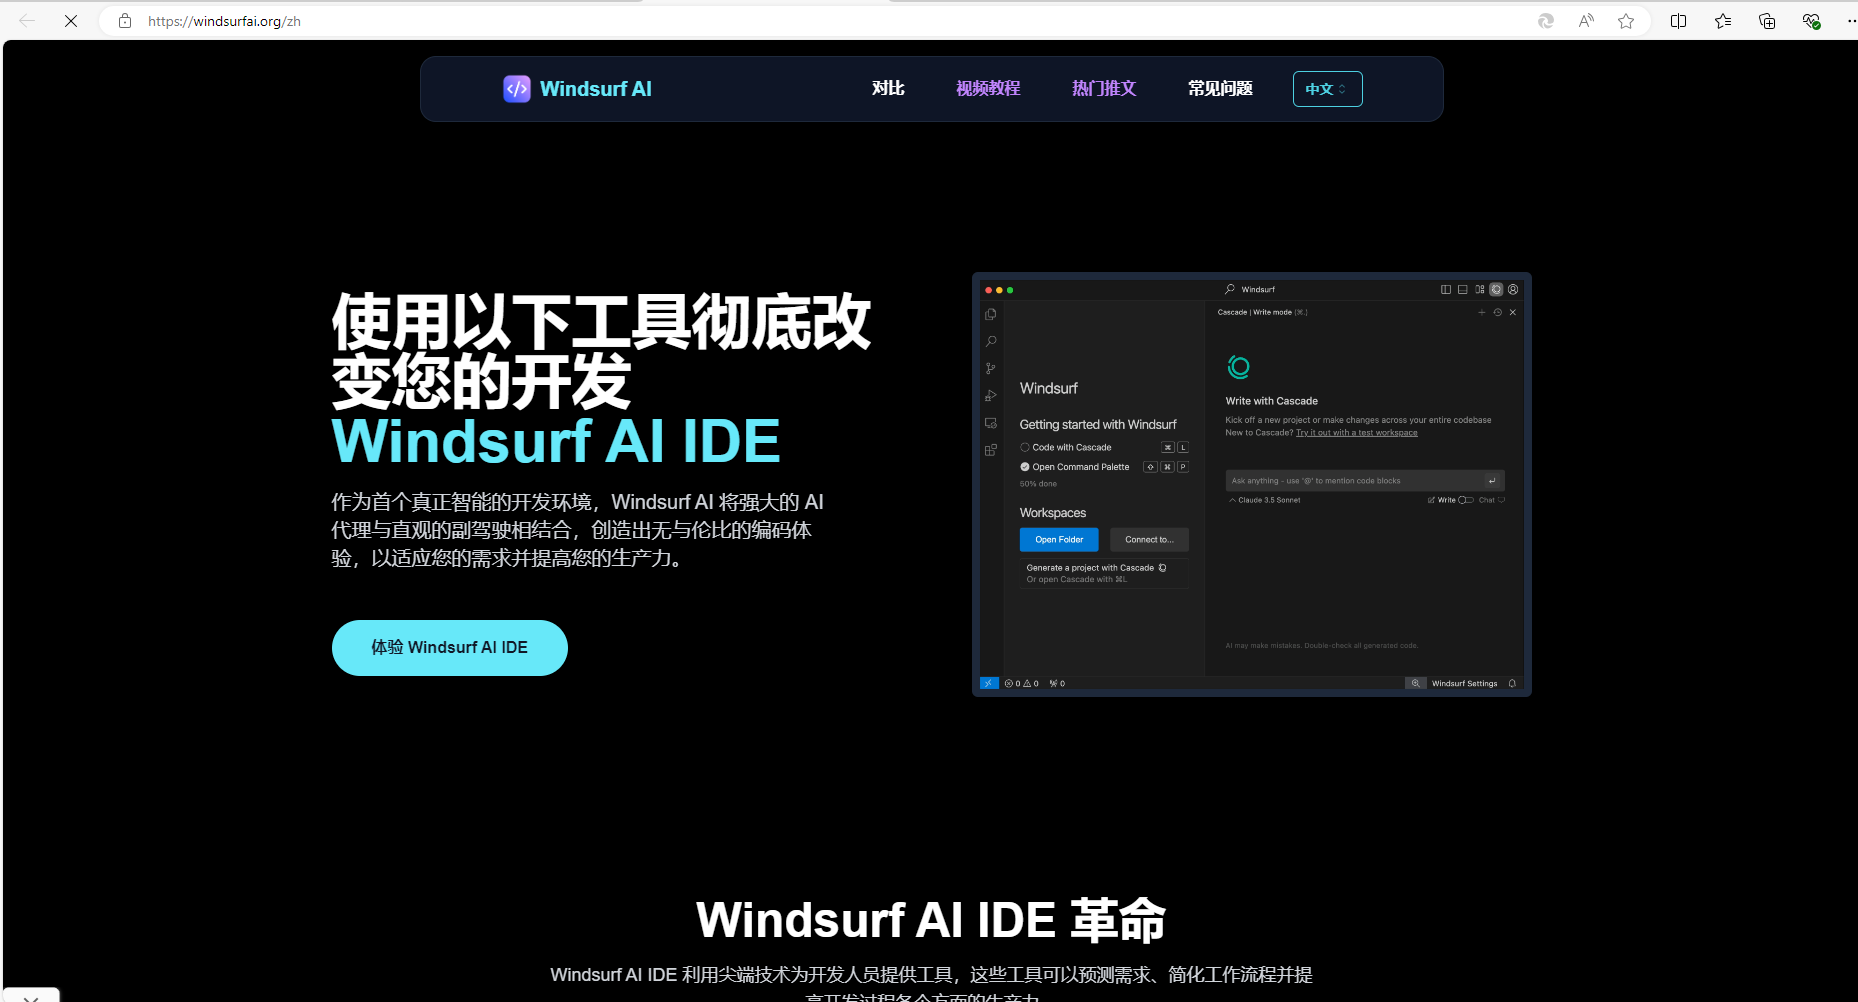Click the cyan Windsurf AI IDE headline
Viewport: 1858px width, 1002px height.
pyautogui.click(x=556, y=441)
